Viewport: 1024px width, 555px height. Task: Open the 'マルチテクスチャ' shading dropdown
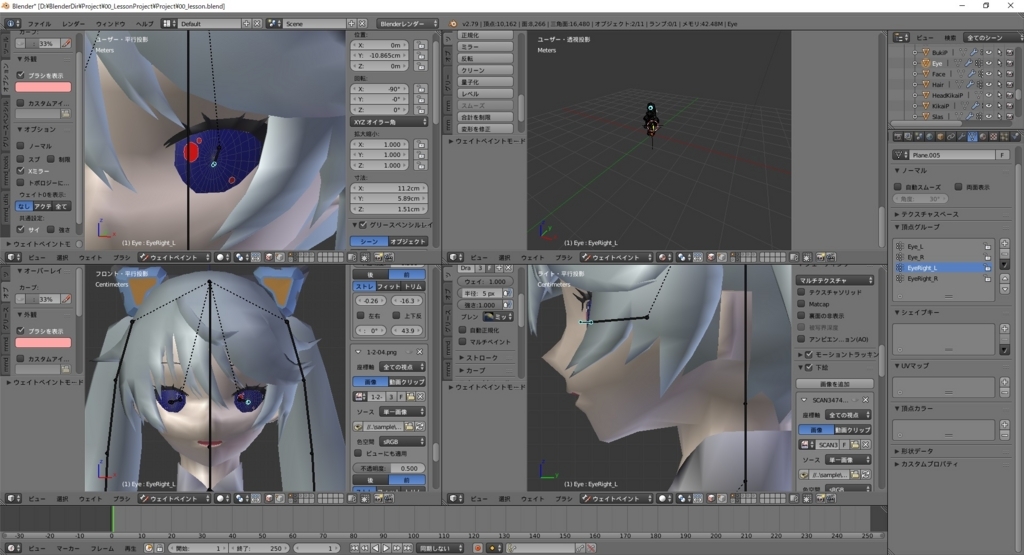tap(835, 280)
